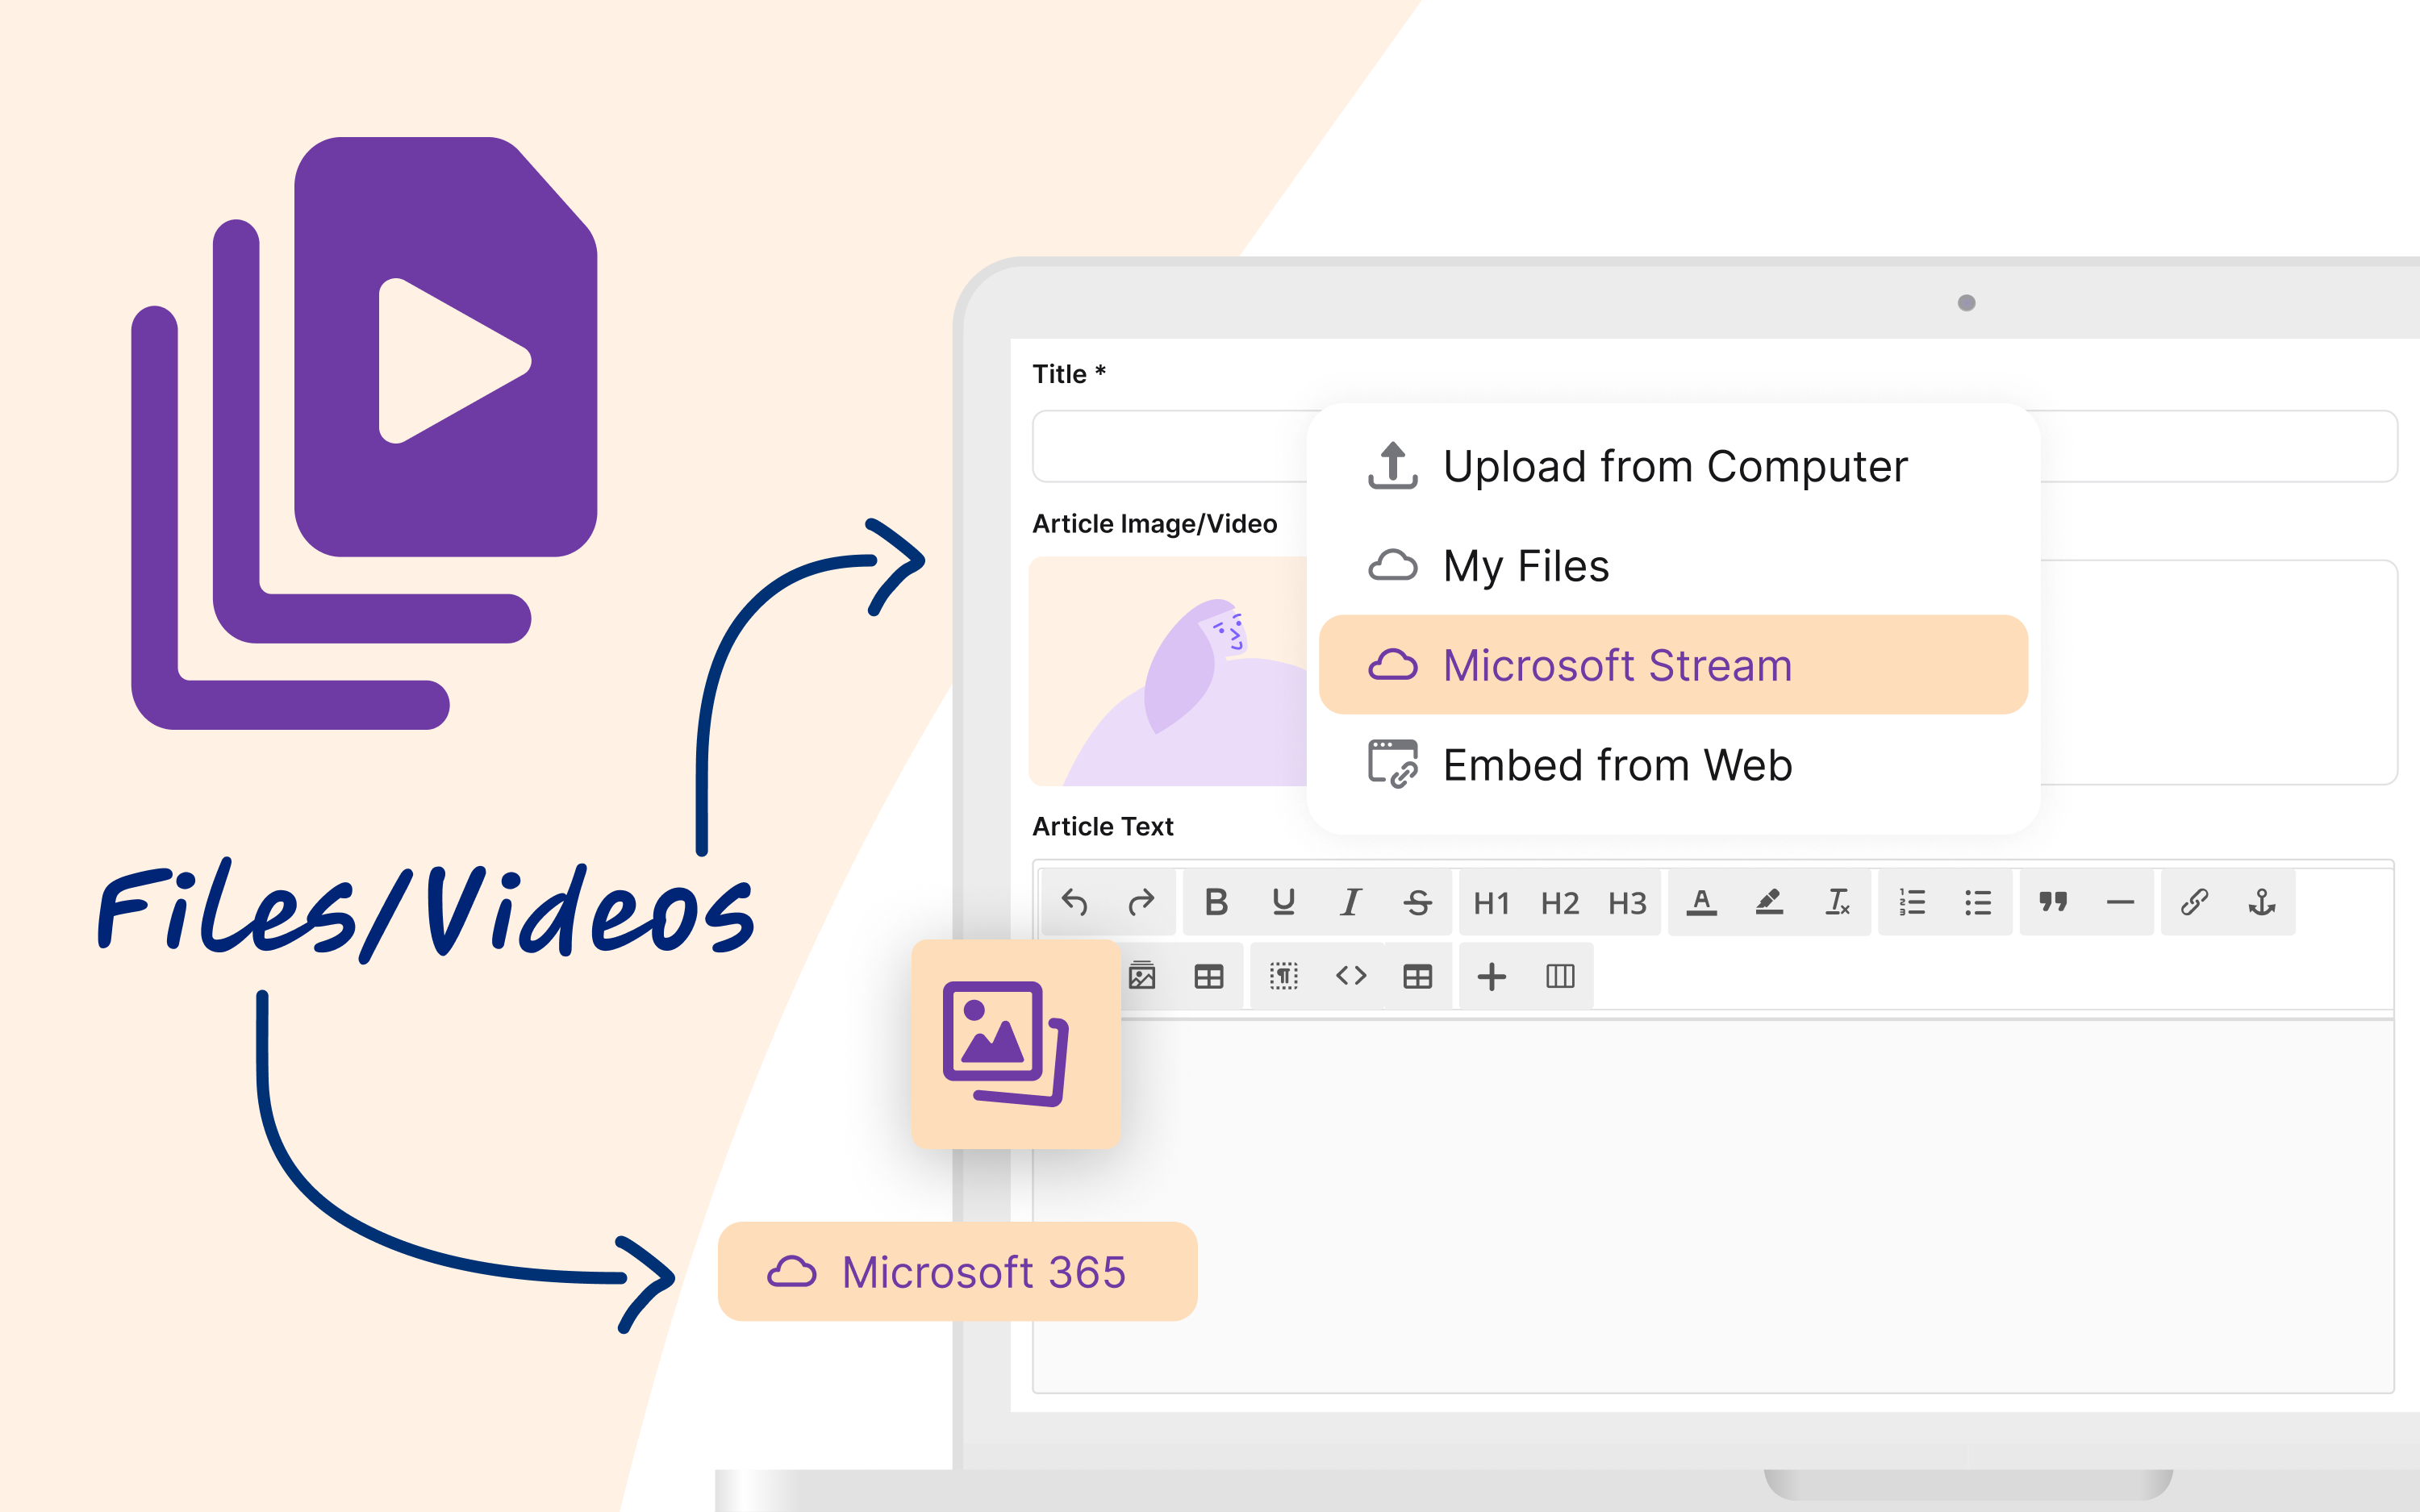Click the code brackets icon

pos(1351,975)
